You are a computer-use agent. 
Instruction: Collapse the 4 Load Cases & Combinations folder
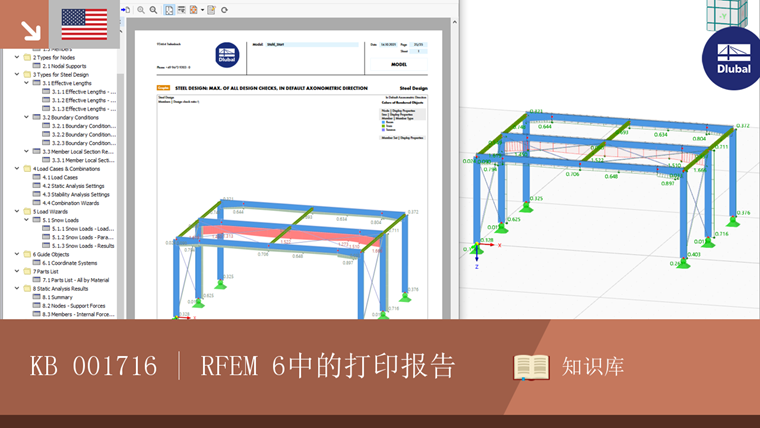(17, 168)
